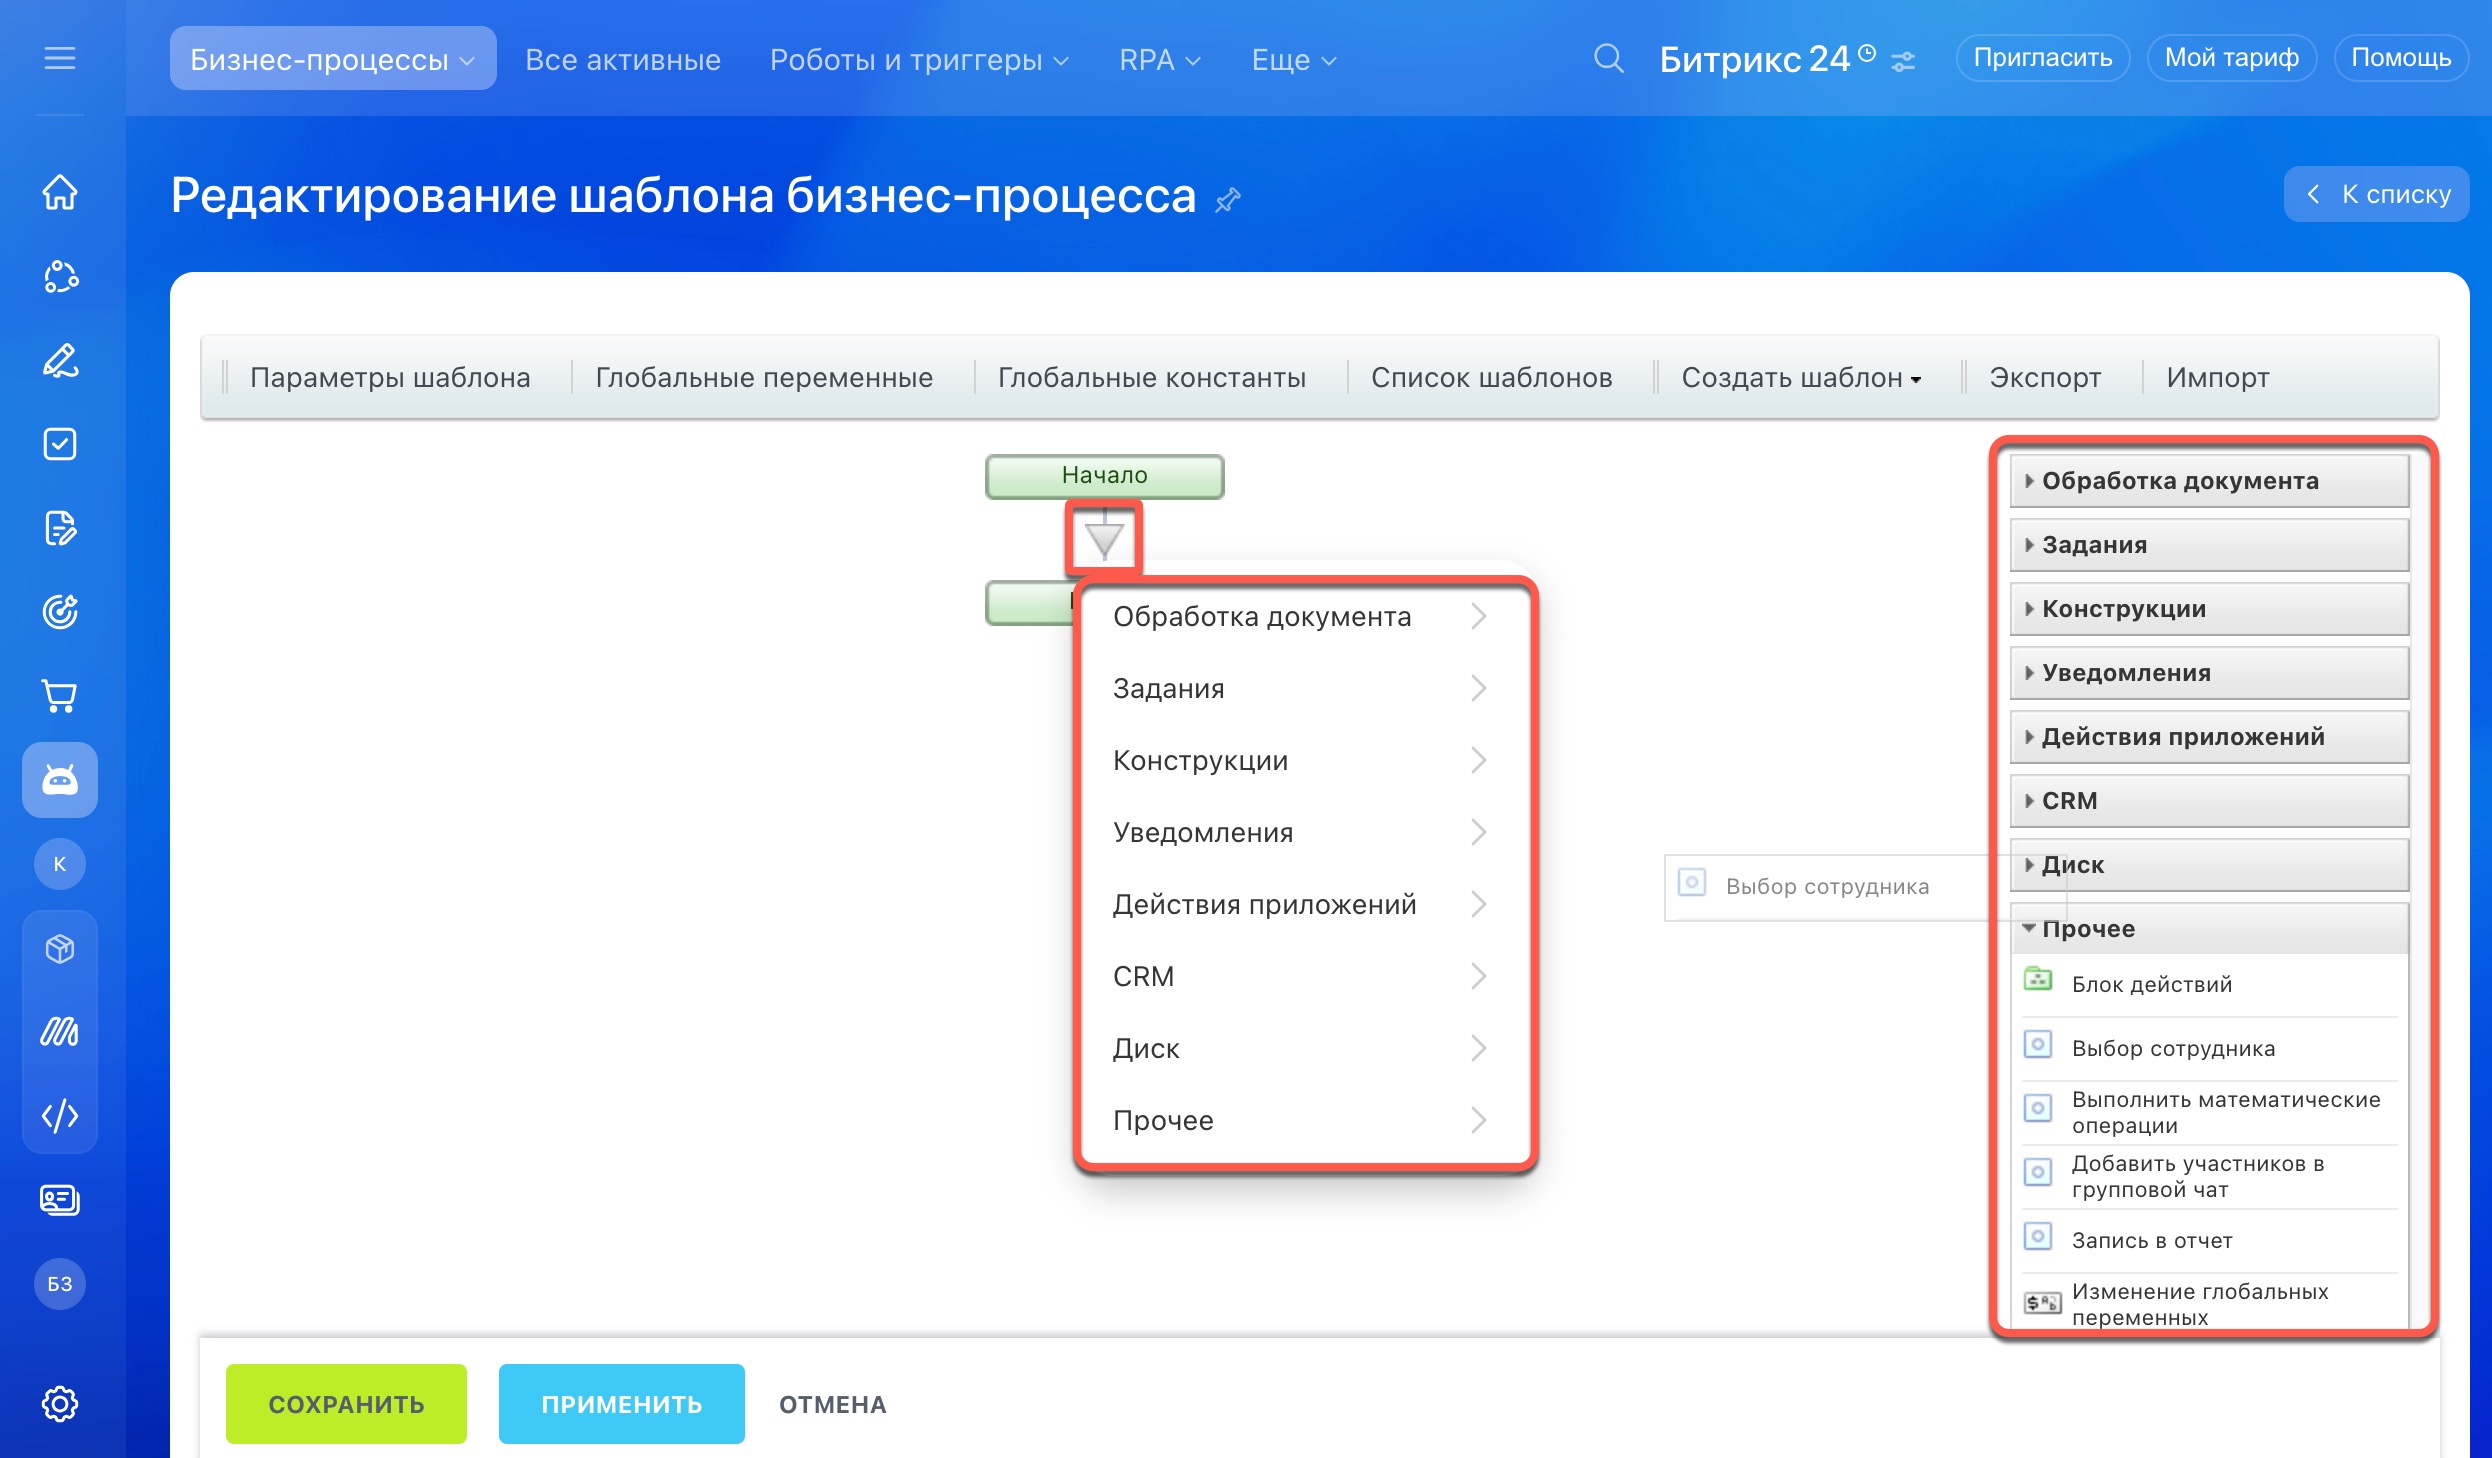
Task: Click the round БЗ sidebar badge
Action: coord(60,1284)
